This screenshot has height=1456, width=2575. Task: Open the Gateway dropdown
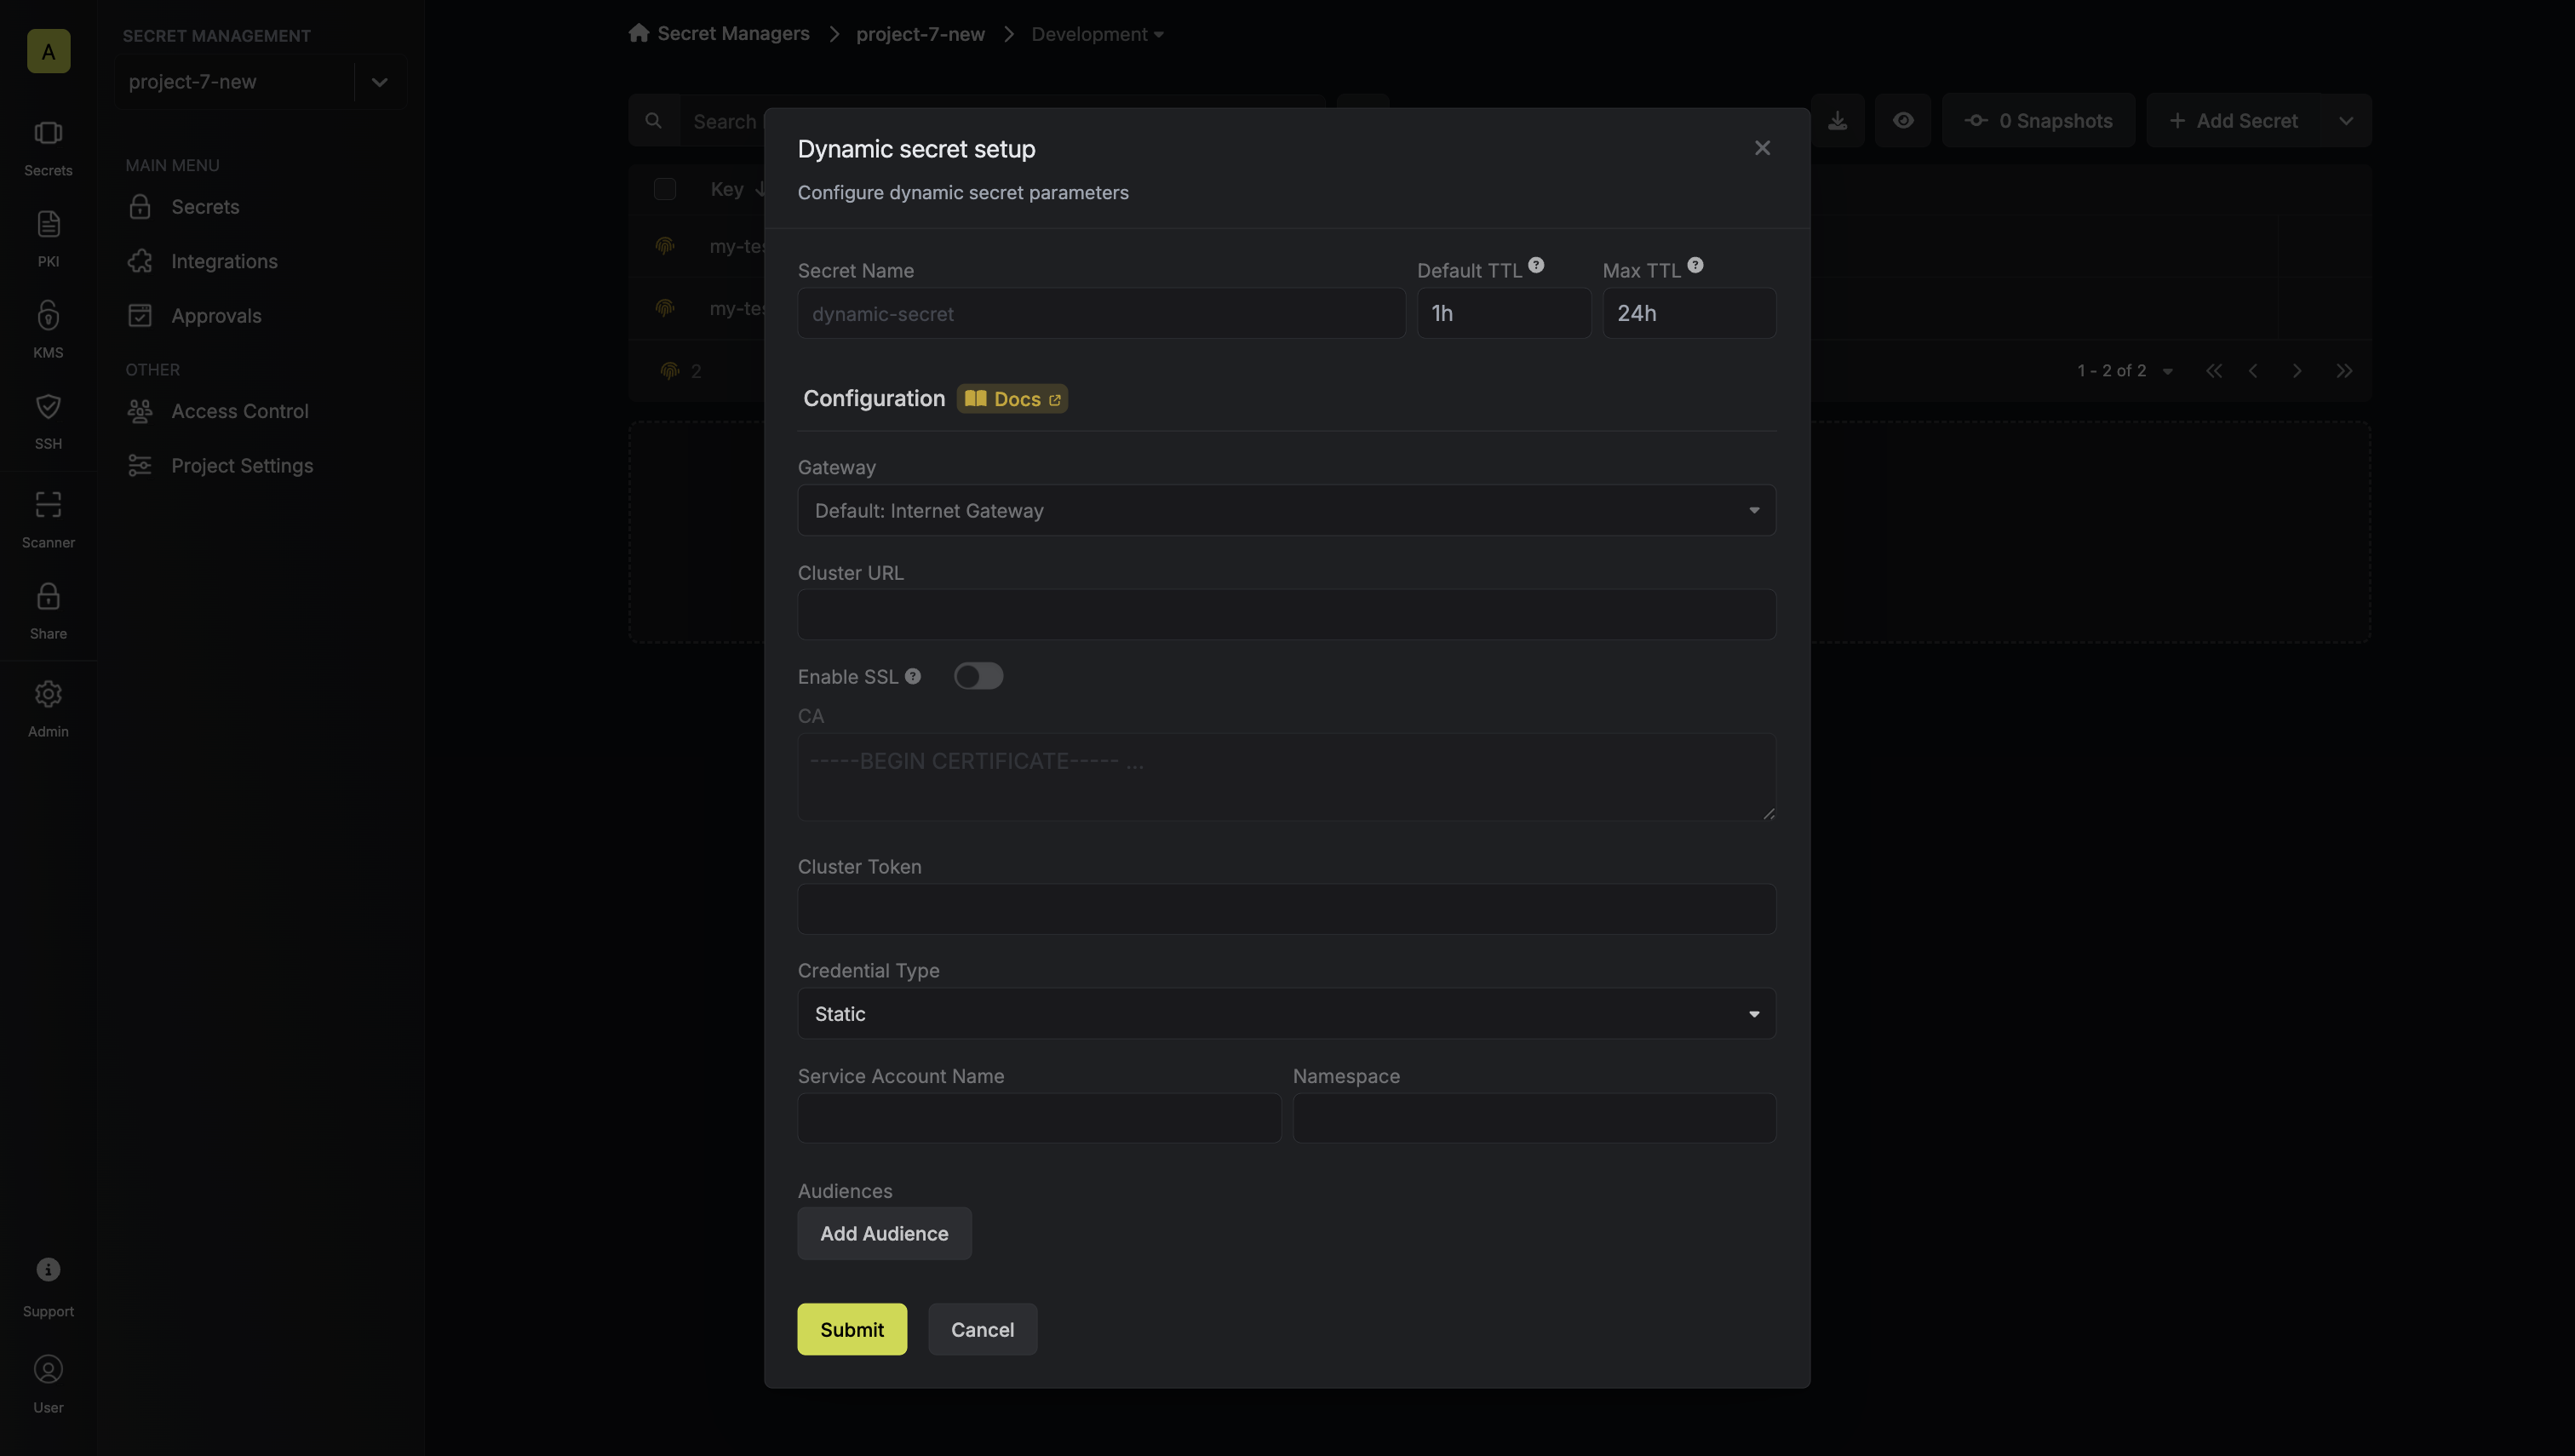(1287, 510)
